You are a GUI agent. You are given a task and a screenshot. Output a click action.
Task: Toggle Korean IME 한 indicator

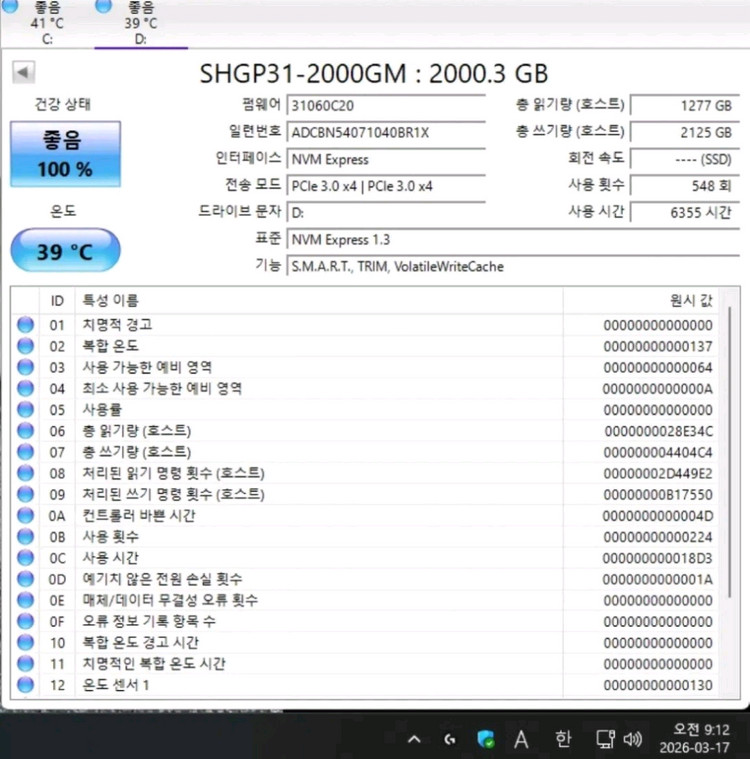(563, 739)
